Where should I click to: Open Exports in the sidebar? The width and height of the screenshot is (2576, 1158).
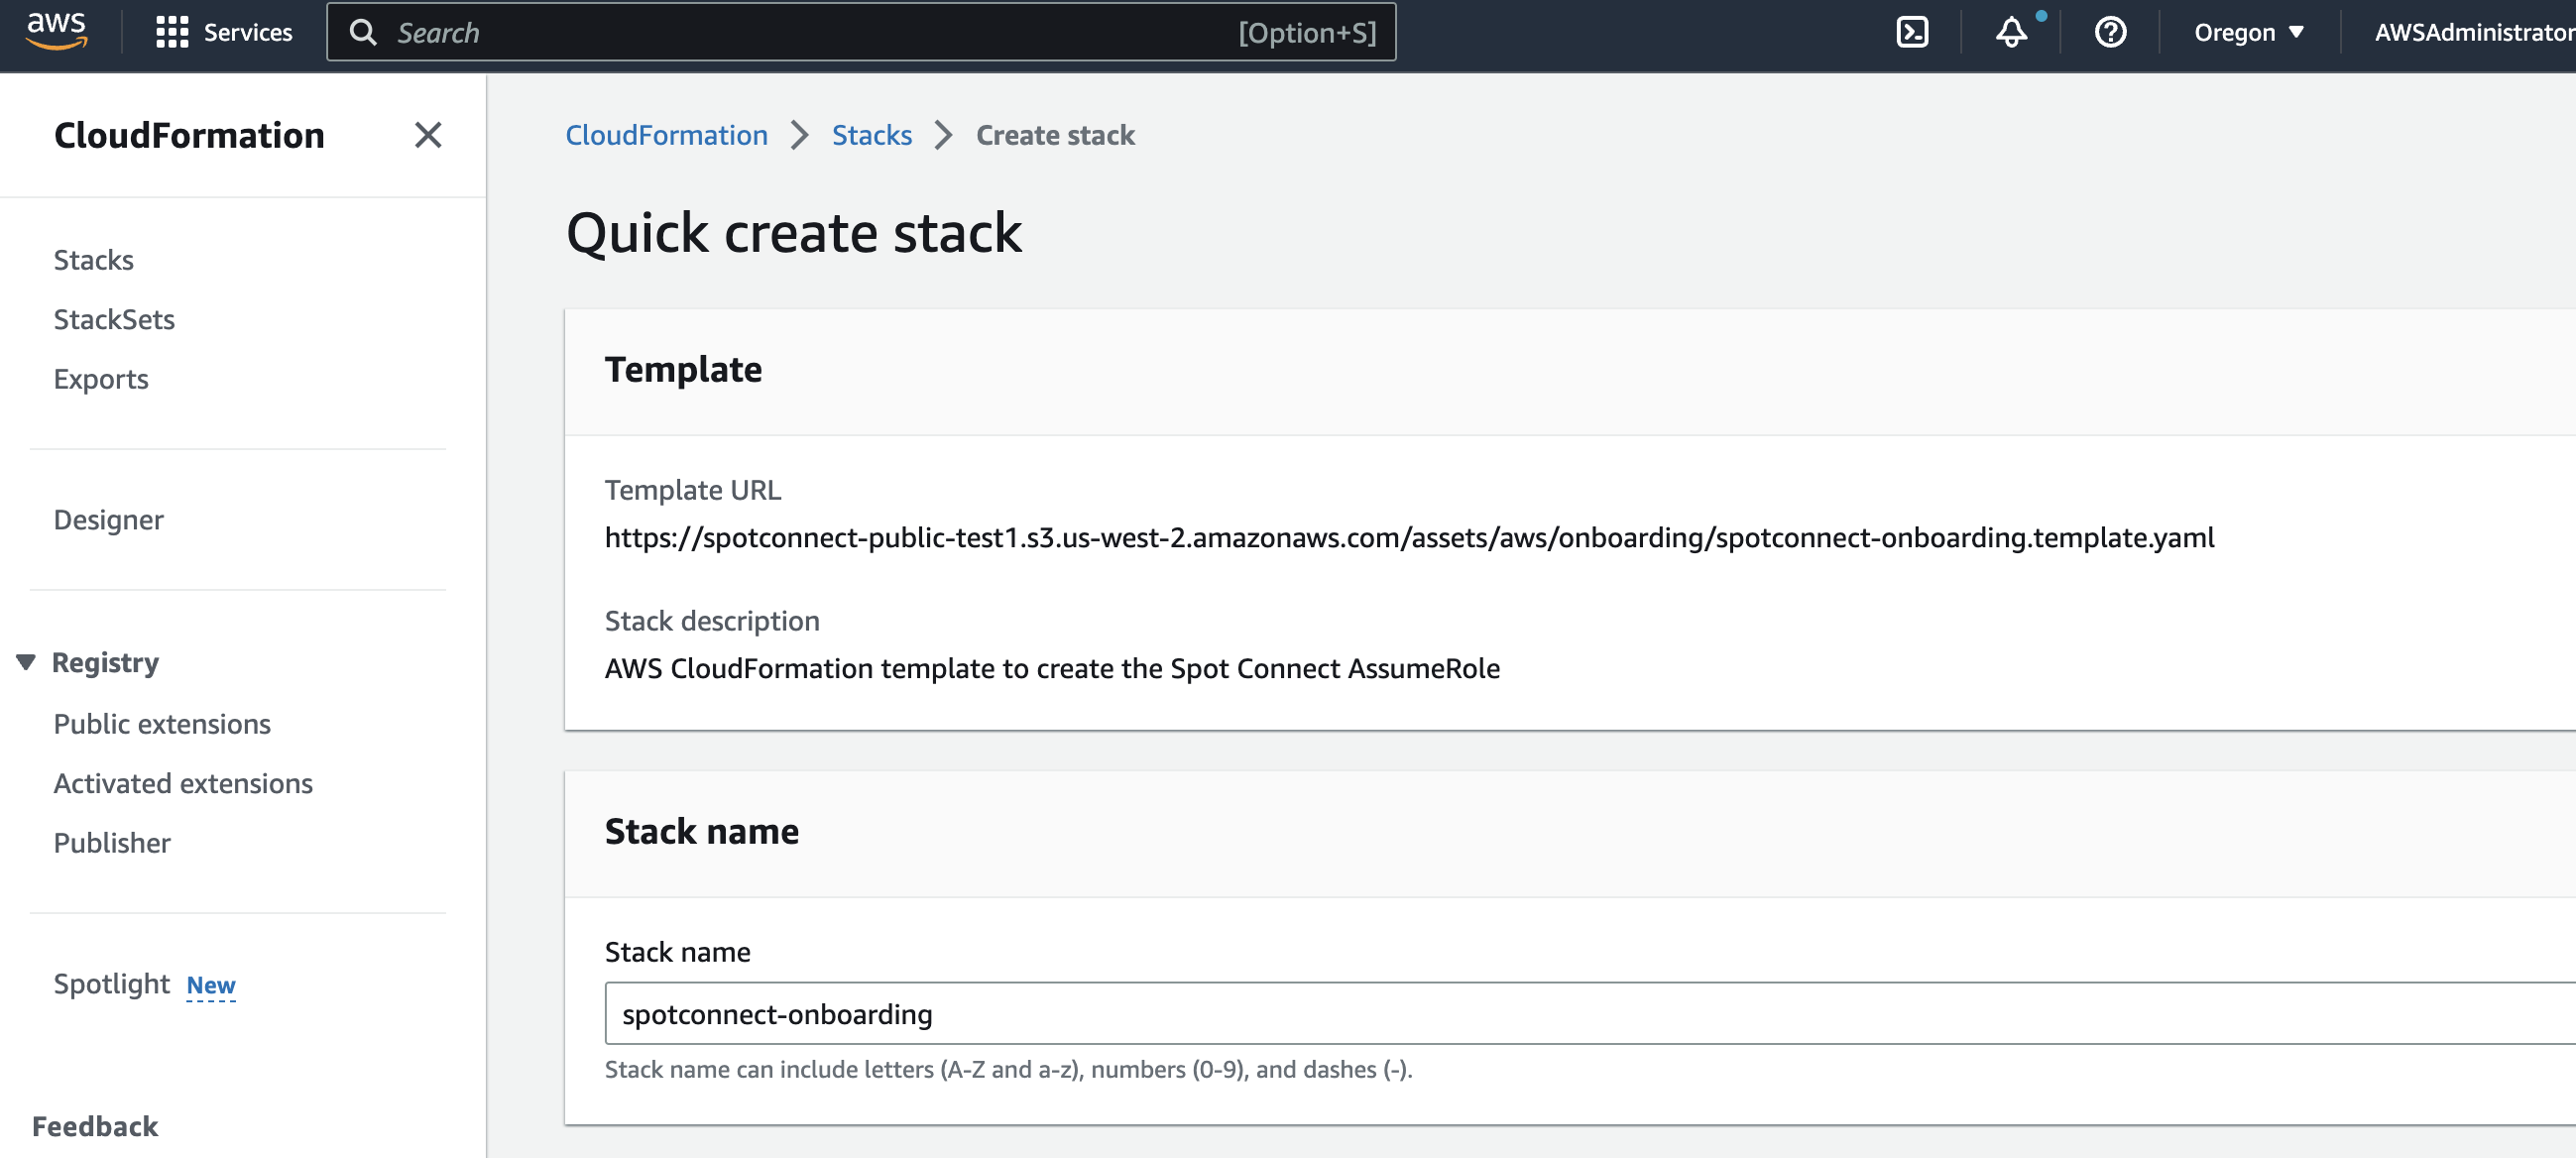pyautogui.click(x=101, y=379)
